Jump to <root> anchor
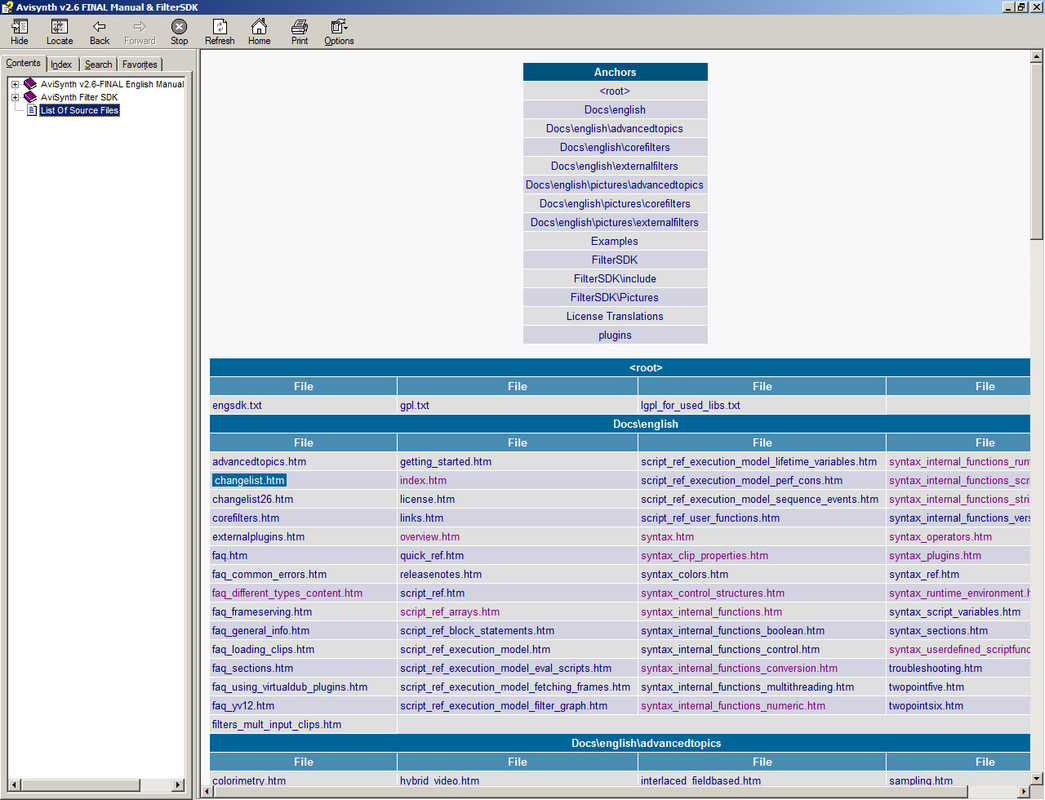Image resolution: width=1045 pixels, height=800 pixels. pyautogui.click(x=614, y=91)
